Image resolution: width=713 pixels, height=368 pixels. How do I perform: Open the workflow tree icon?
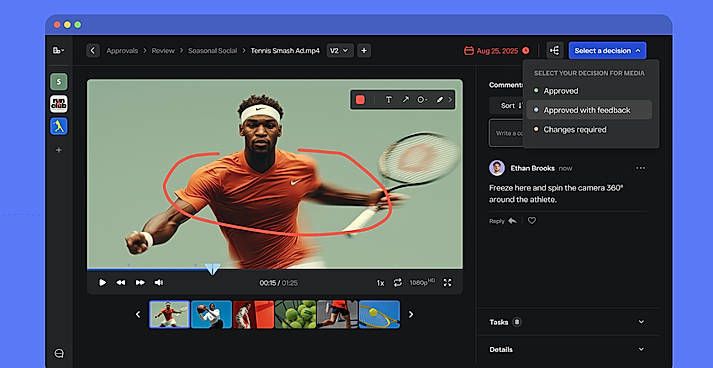[x=555, y=50]
